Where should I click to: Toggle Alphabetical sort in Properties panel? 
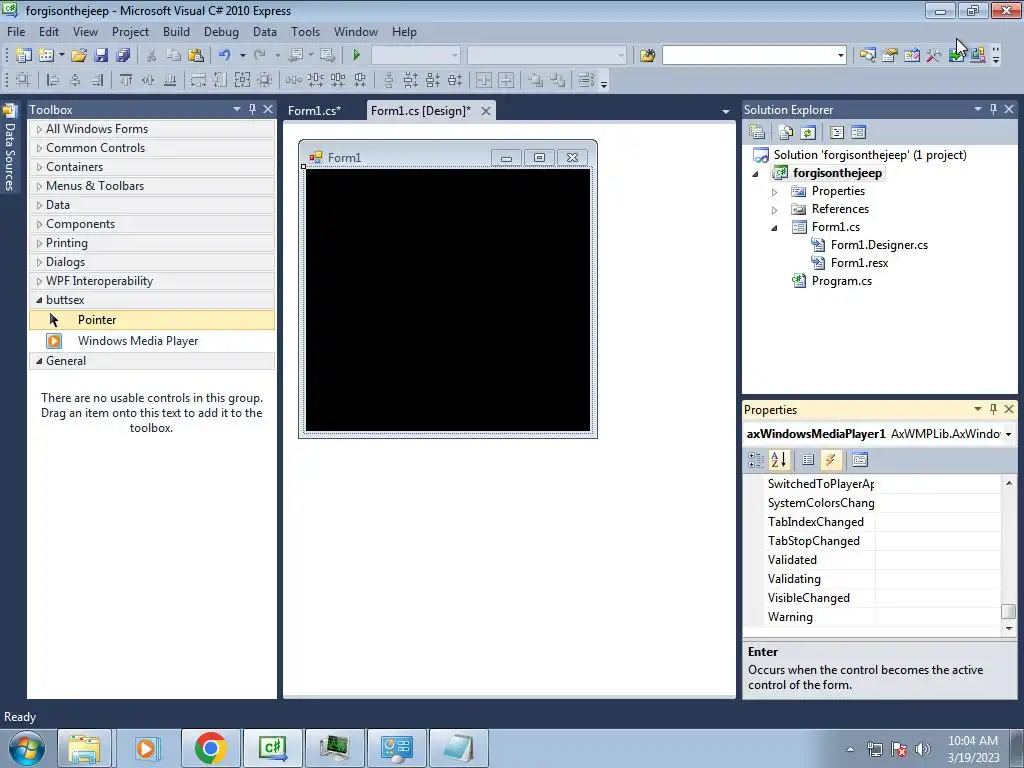(x=778, y=460)
